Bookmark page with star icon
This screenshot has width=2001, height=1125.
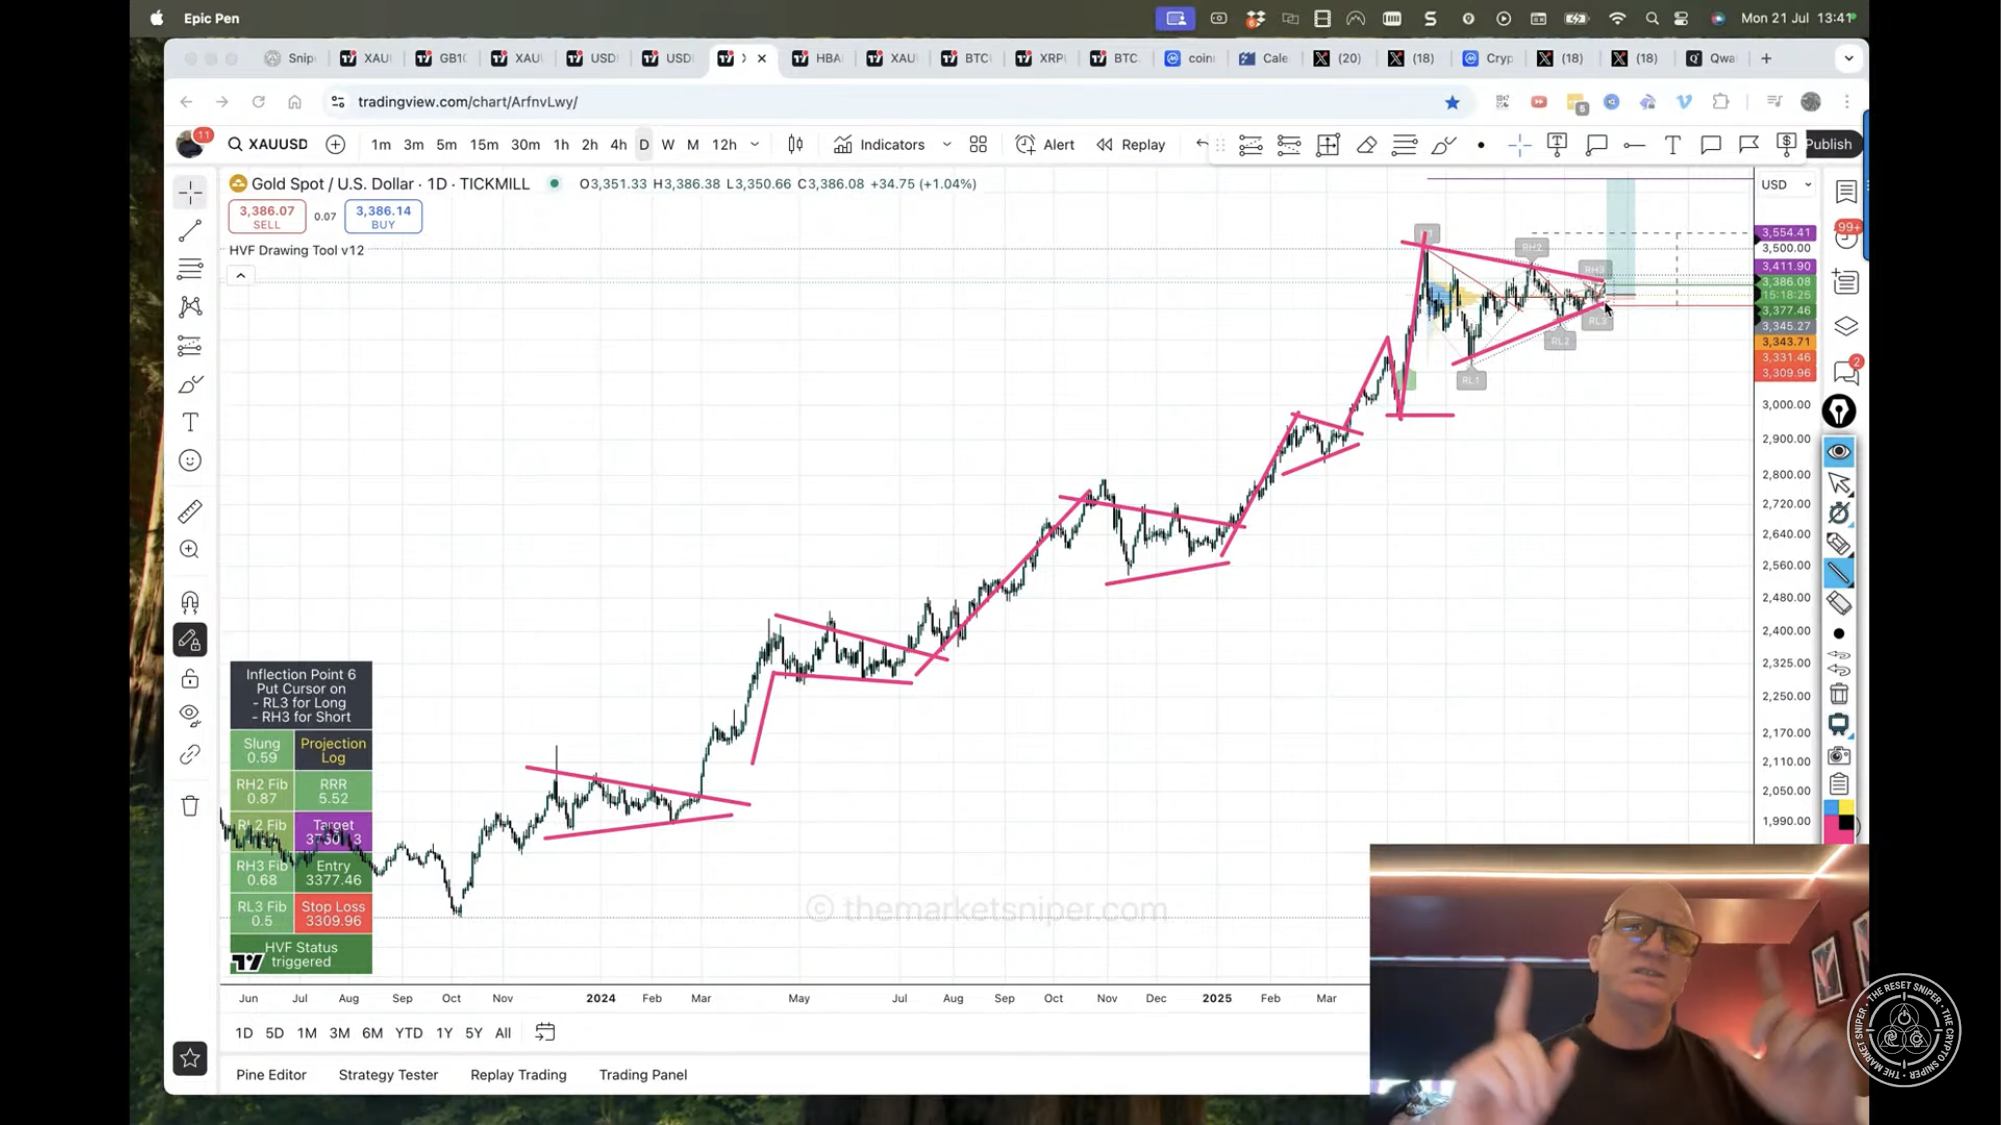click(x=1452, y=102)
